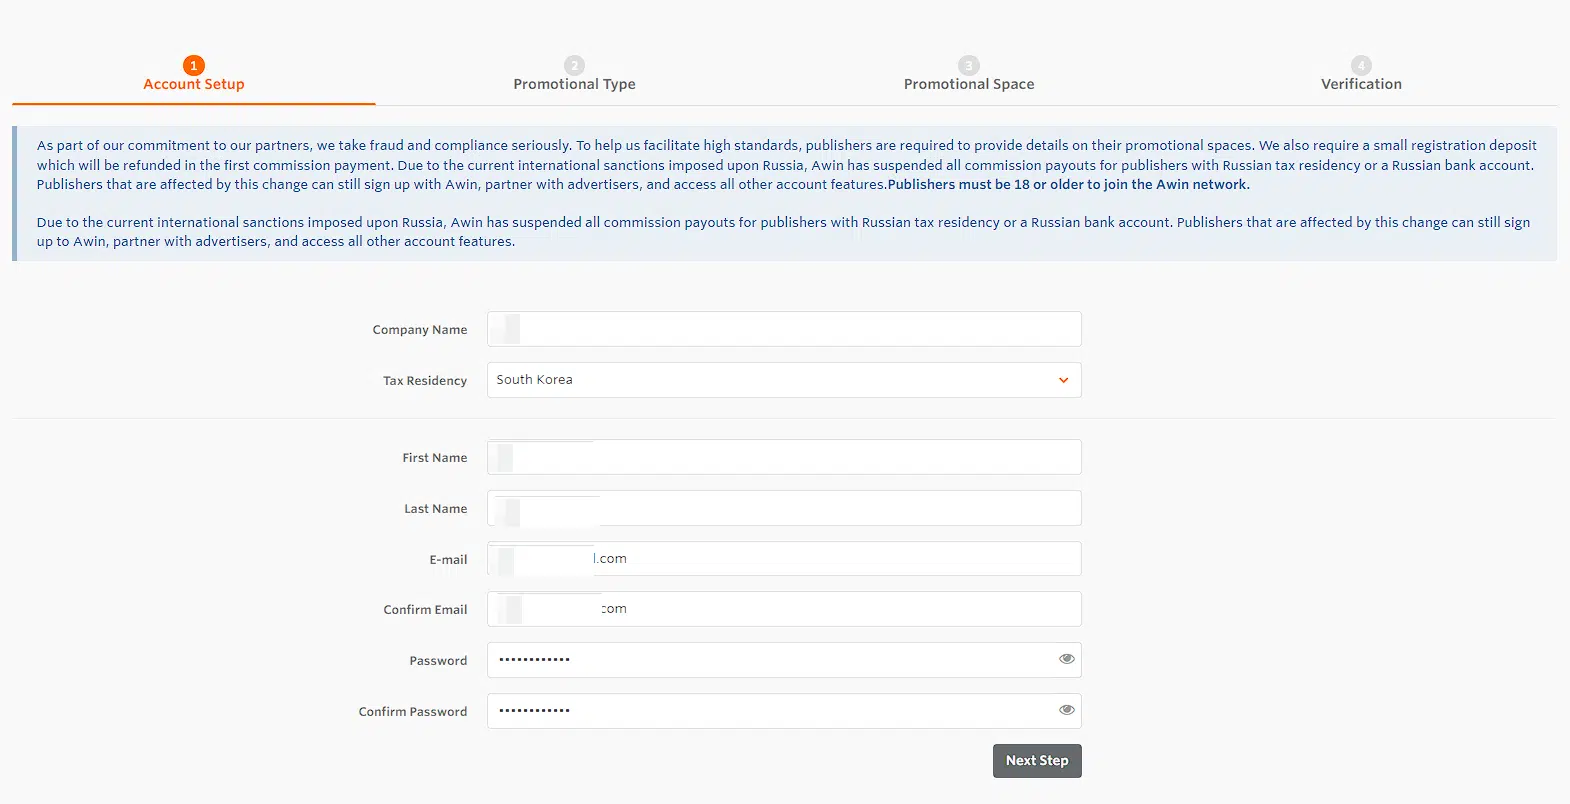Switch to the Promotional Space tab
Image resolution: width=1570 pixels, height=804 pixels.
pos(969,84)
